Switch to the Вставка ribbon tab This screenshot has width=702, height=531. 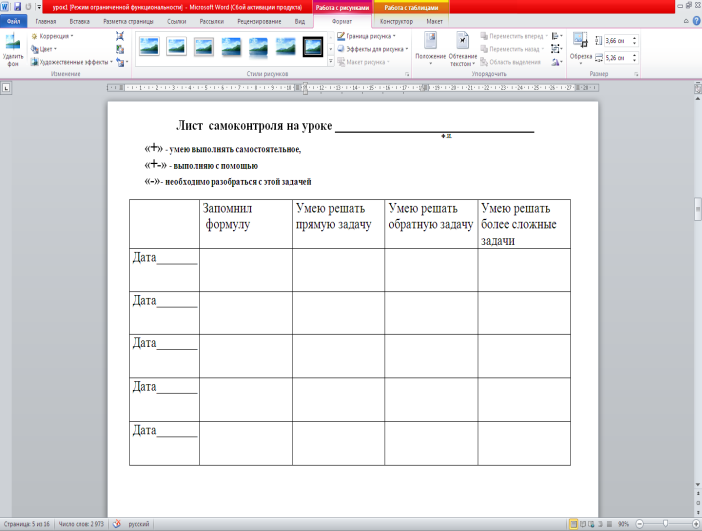tap(79, 20)
